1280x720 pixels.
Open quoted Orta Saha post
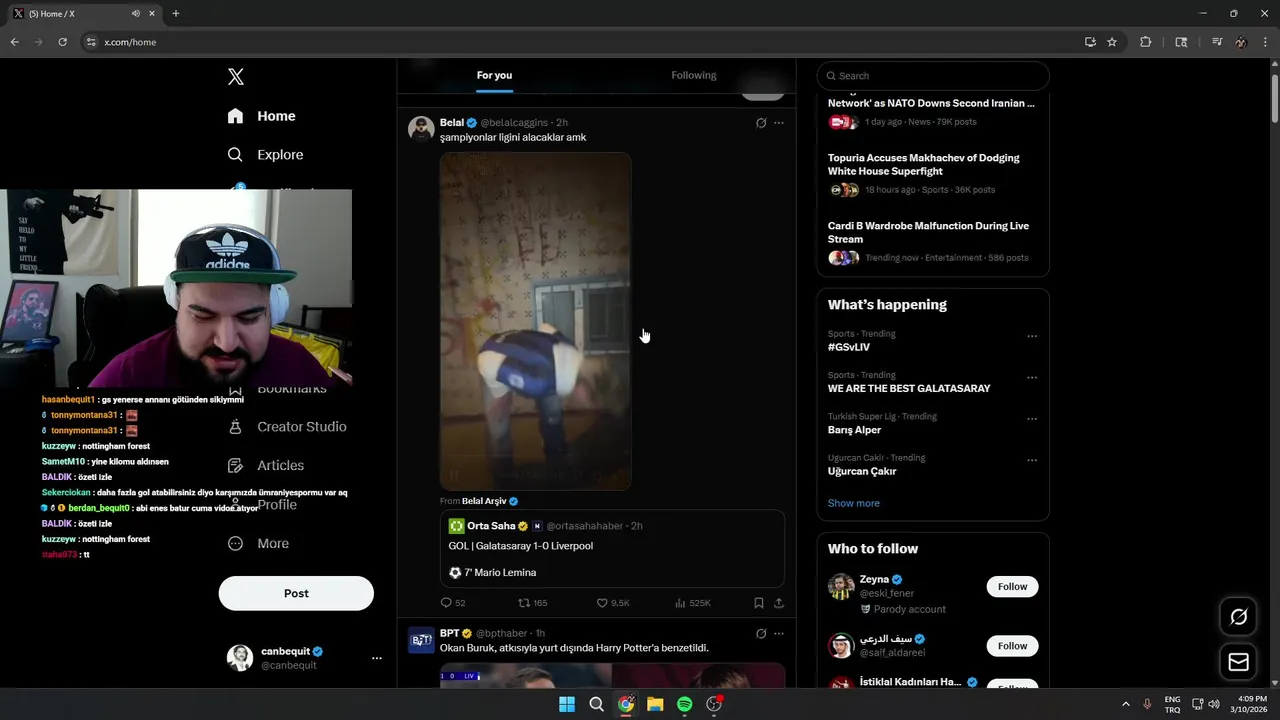[612, 548]
